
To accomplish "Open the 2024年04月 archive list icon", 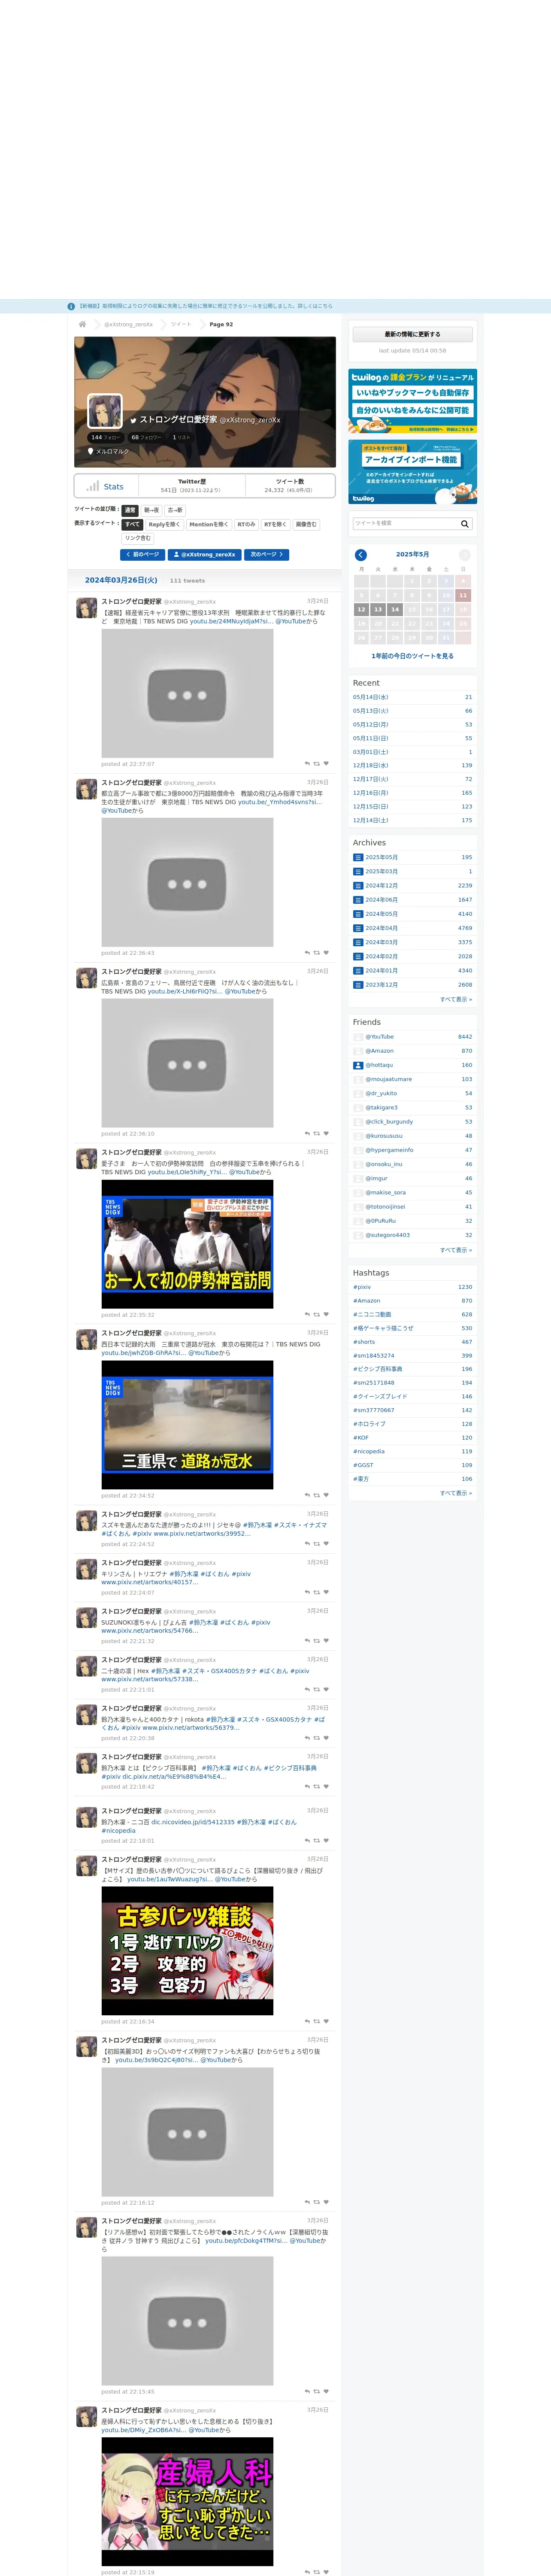I will tap(358, 928).
